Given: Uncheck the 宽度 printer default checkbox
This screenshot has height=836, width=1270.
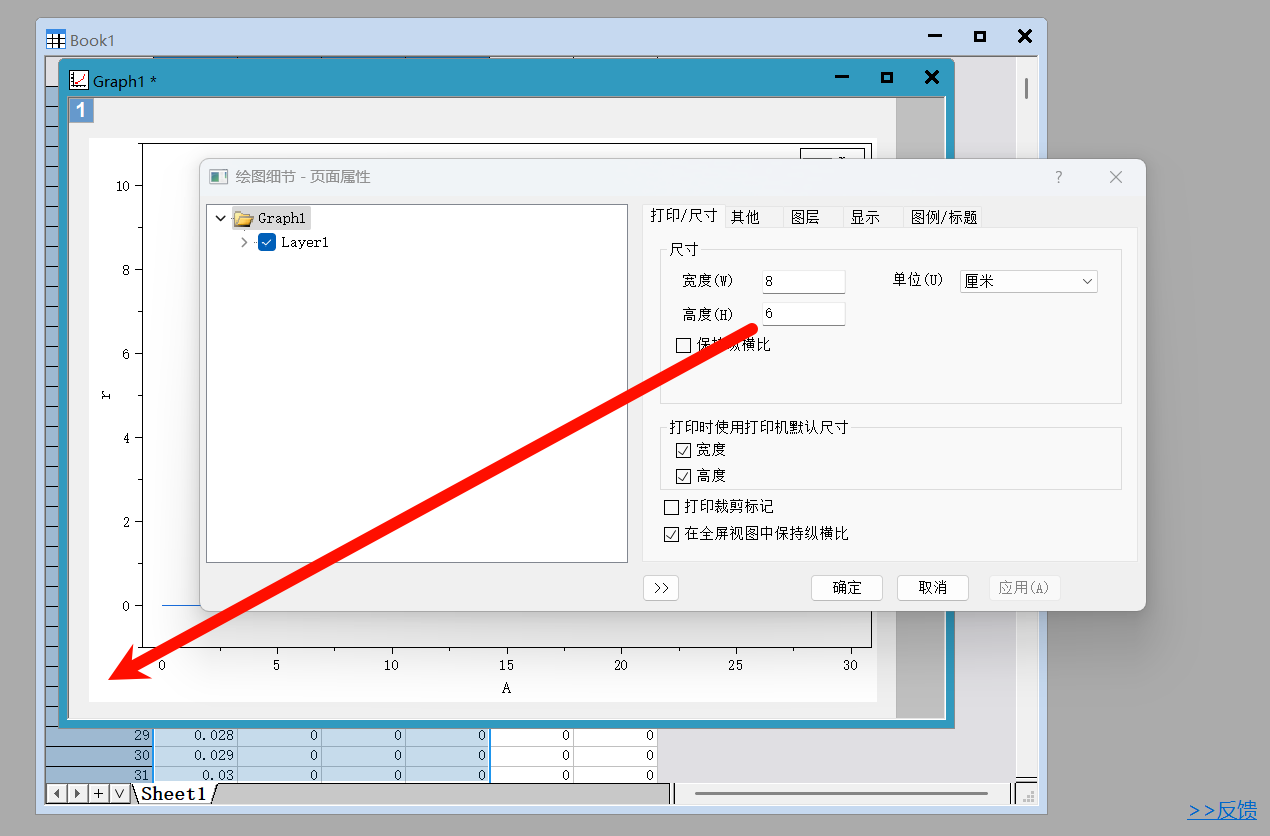Looking at the screenshot, I should [684, 451].
